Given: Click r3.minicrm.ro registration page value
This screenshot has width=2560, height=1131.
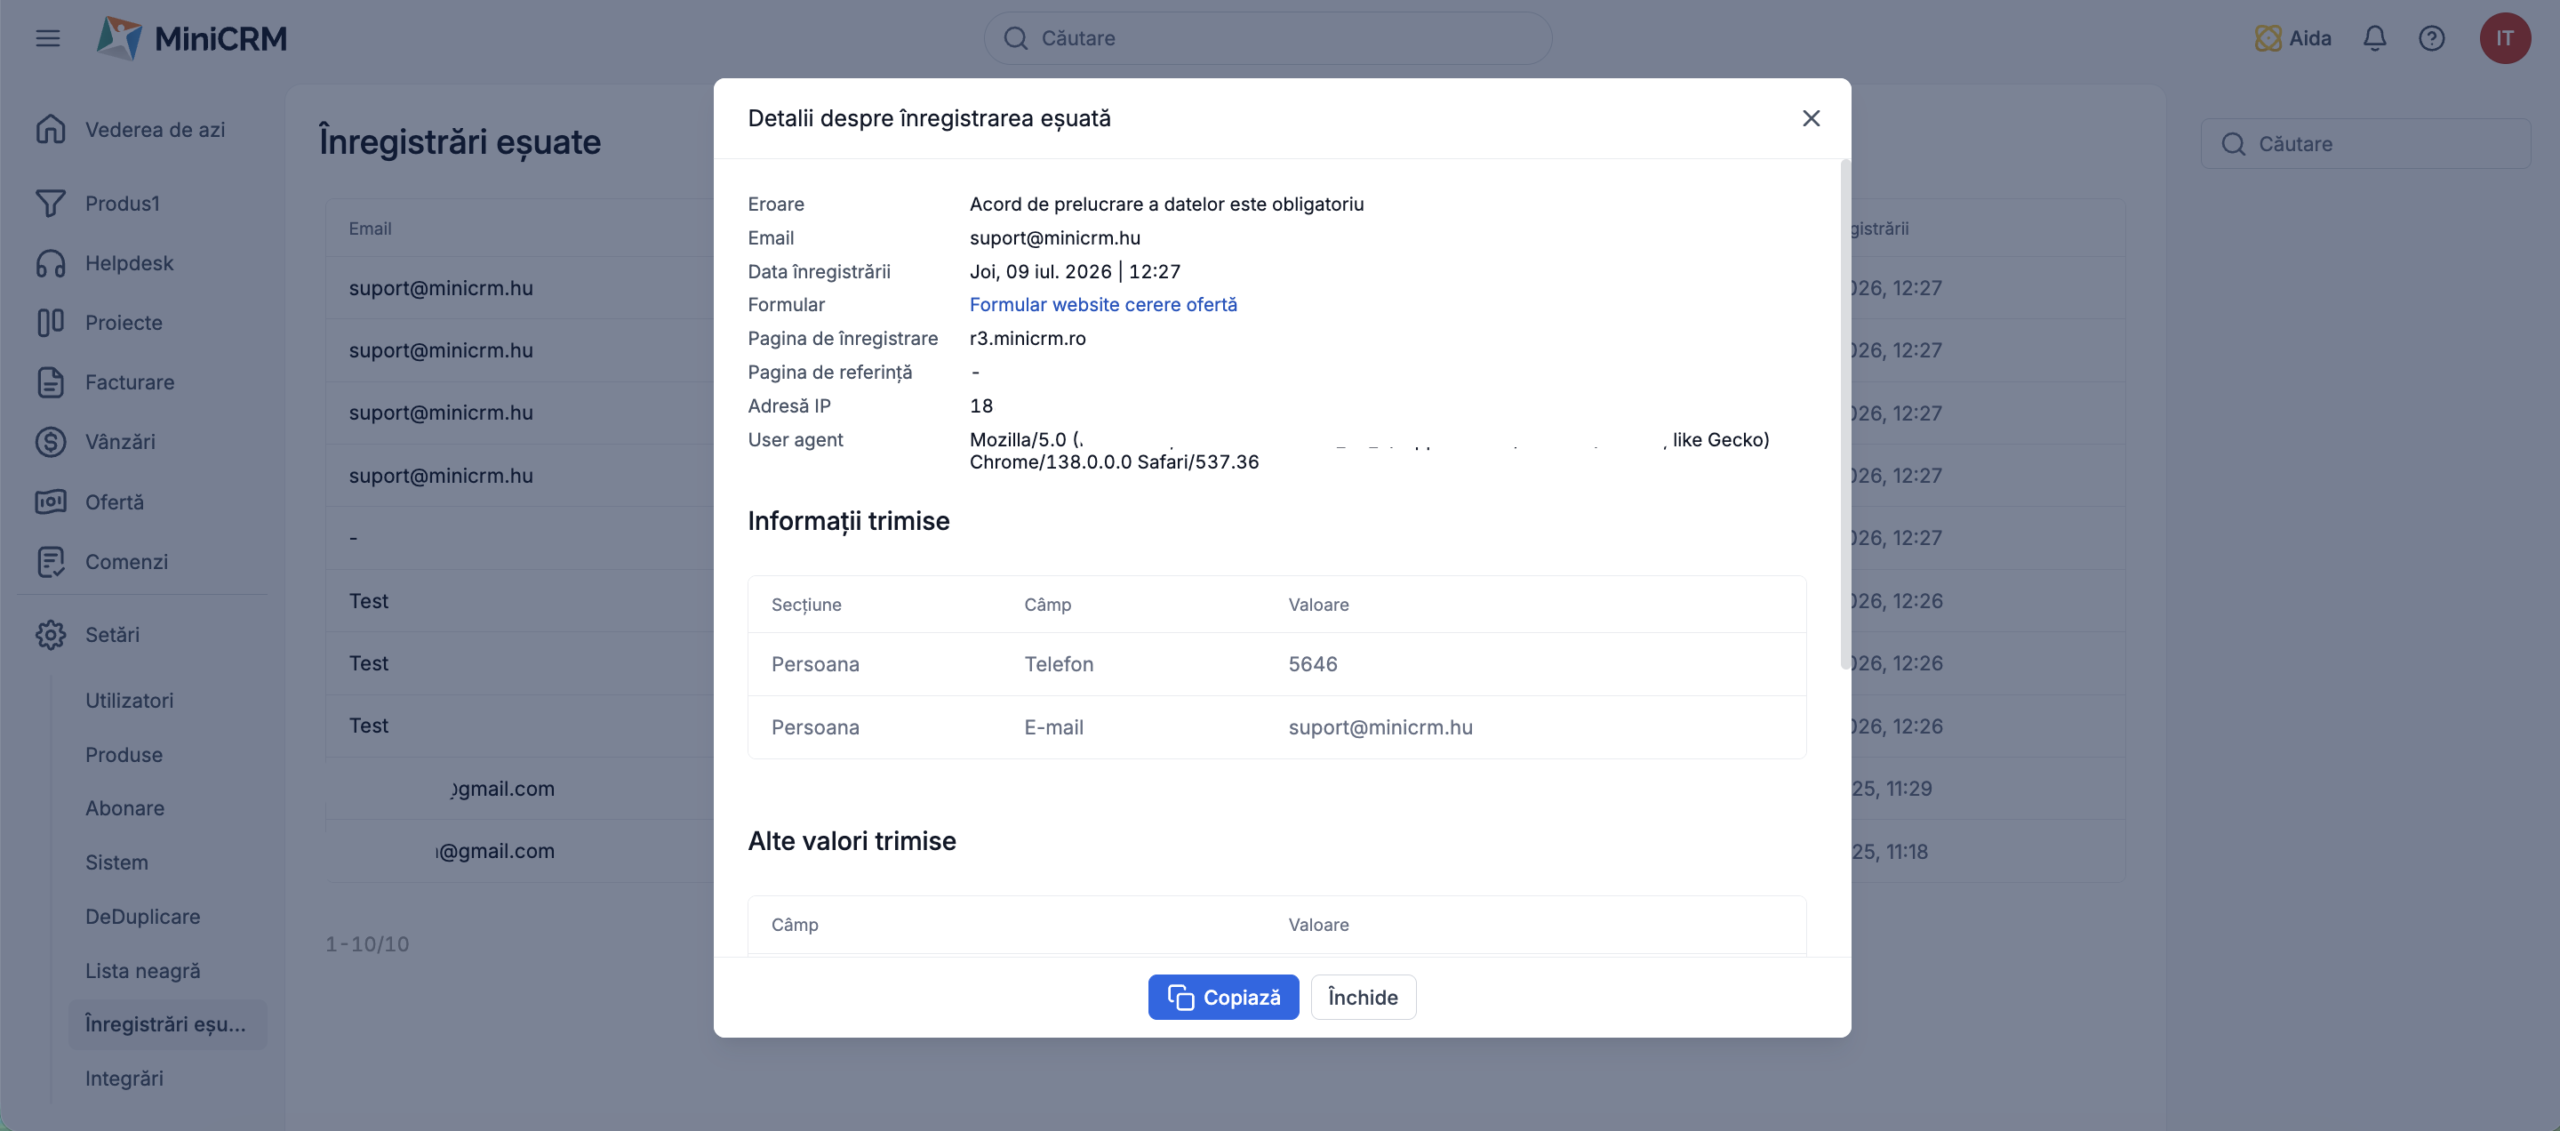Looking at the screenshot, I should [1027, 338].
